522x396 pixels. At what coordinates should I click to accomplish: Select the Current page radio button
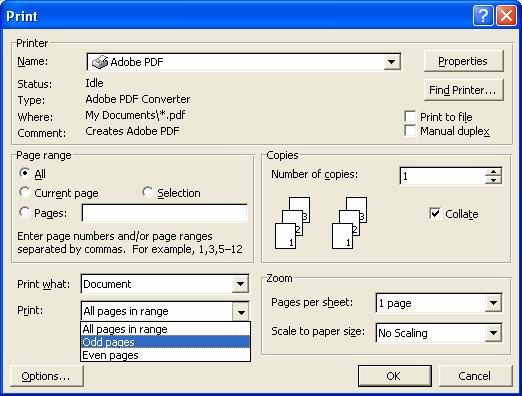tap(24, 192)
